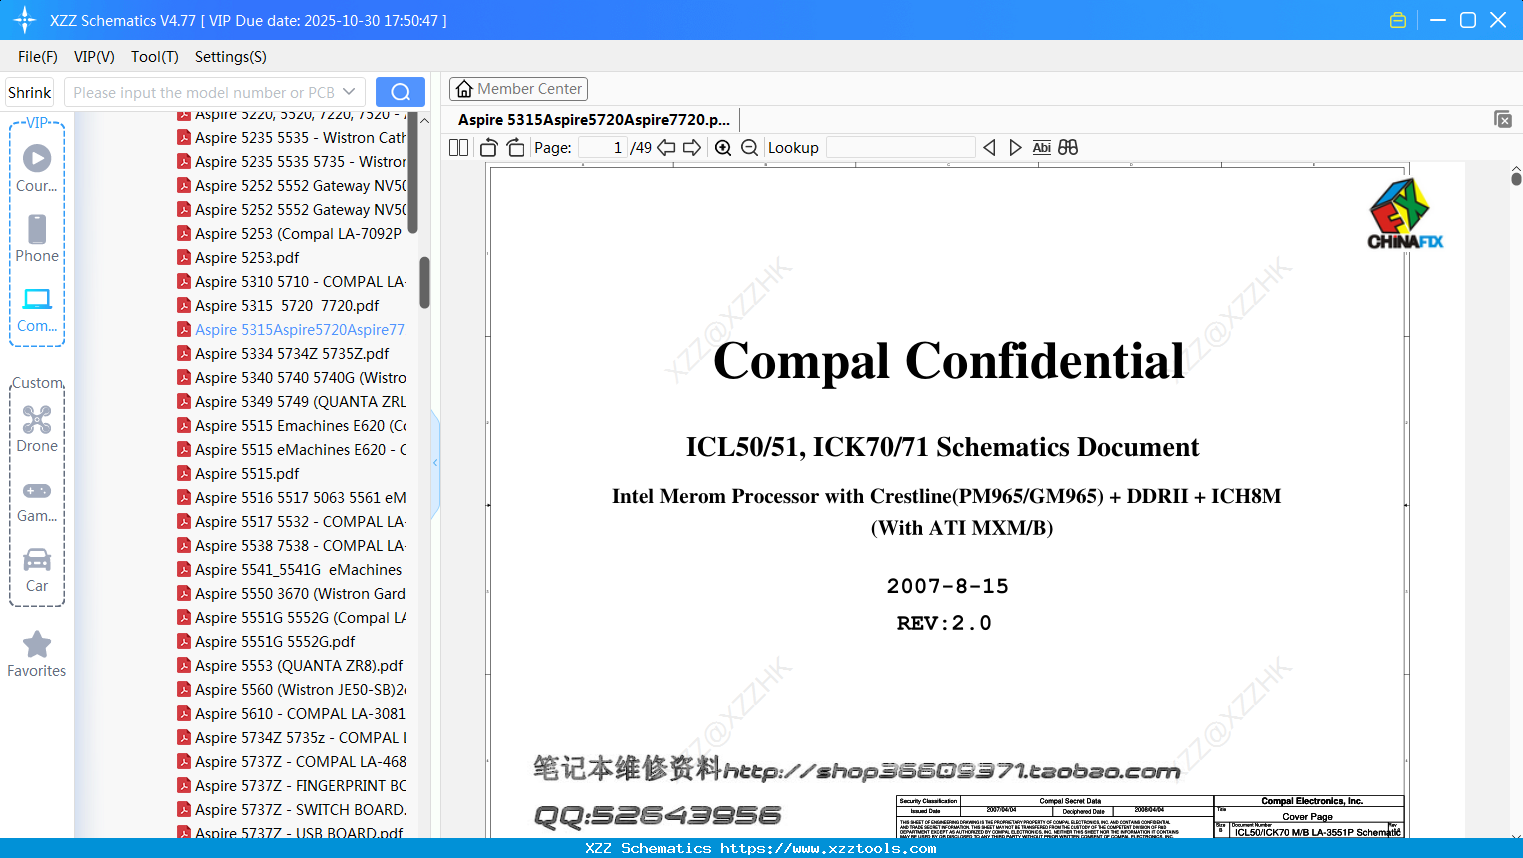Image resolution: width=1523 pixels, height=858 pixels.
Task: Open the Aspire 5515.pdf file
Action: (238, 474)
